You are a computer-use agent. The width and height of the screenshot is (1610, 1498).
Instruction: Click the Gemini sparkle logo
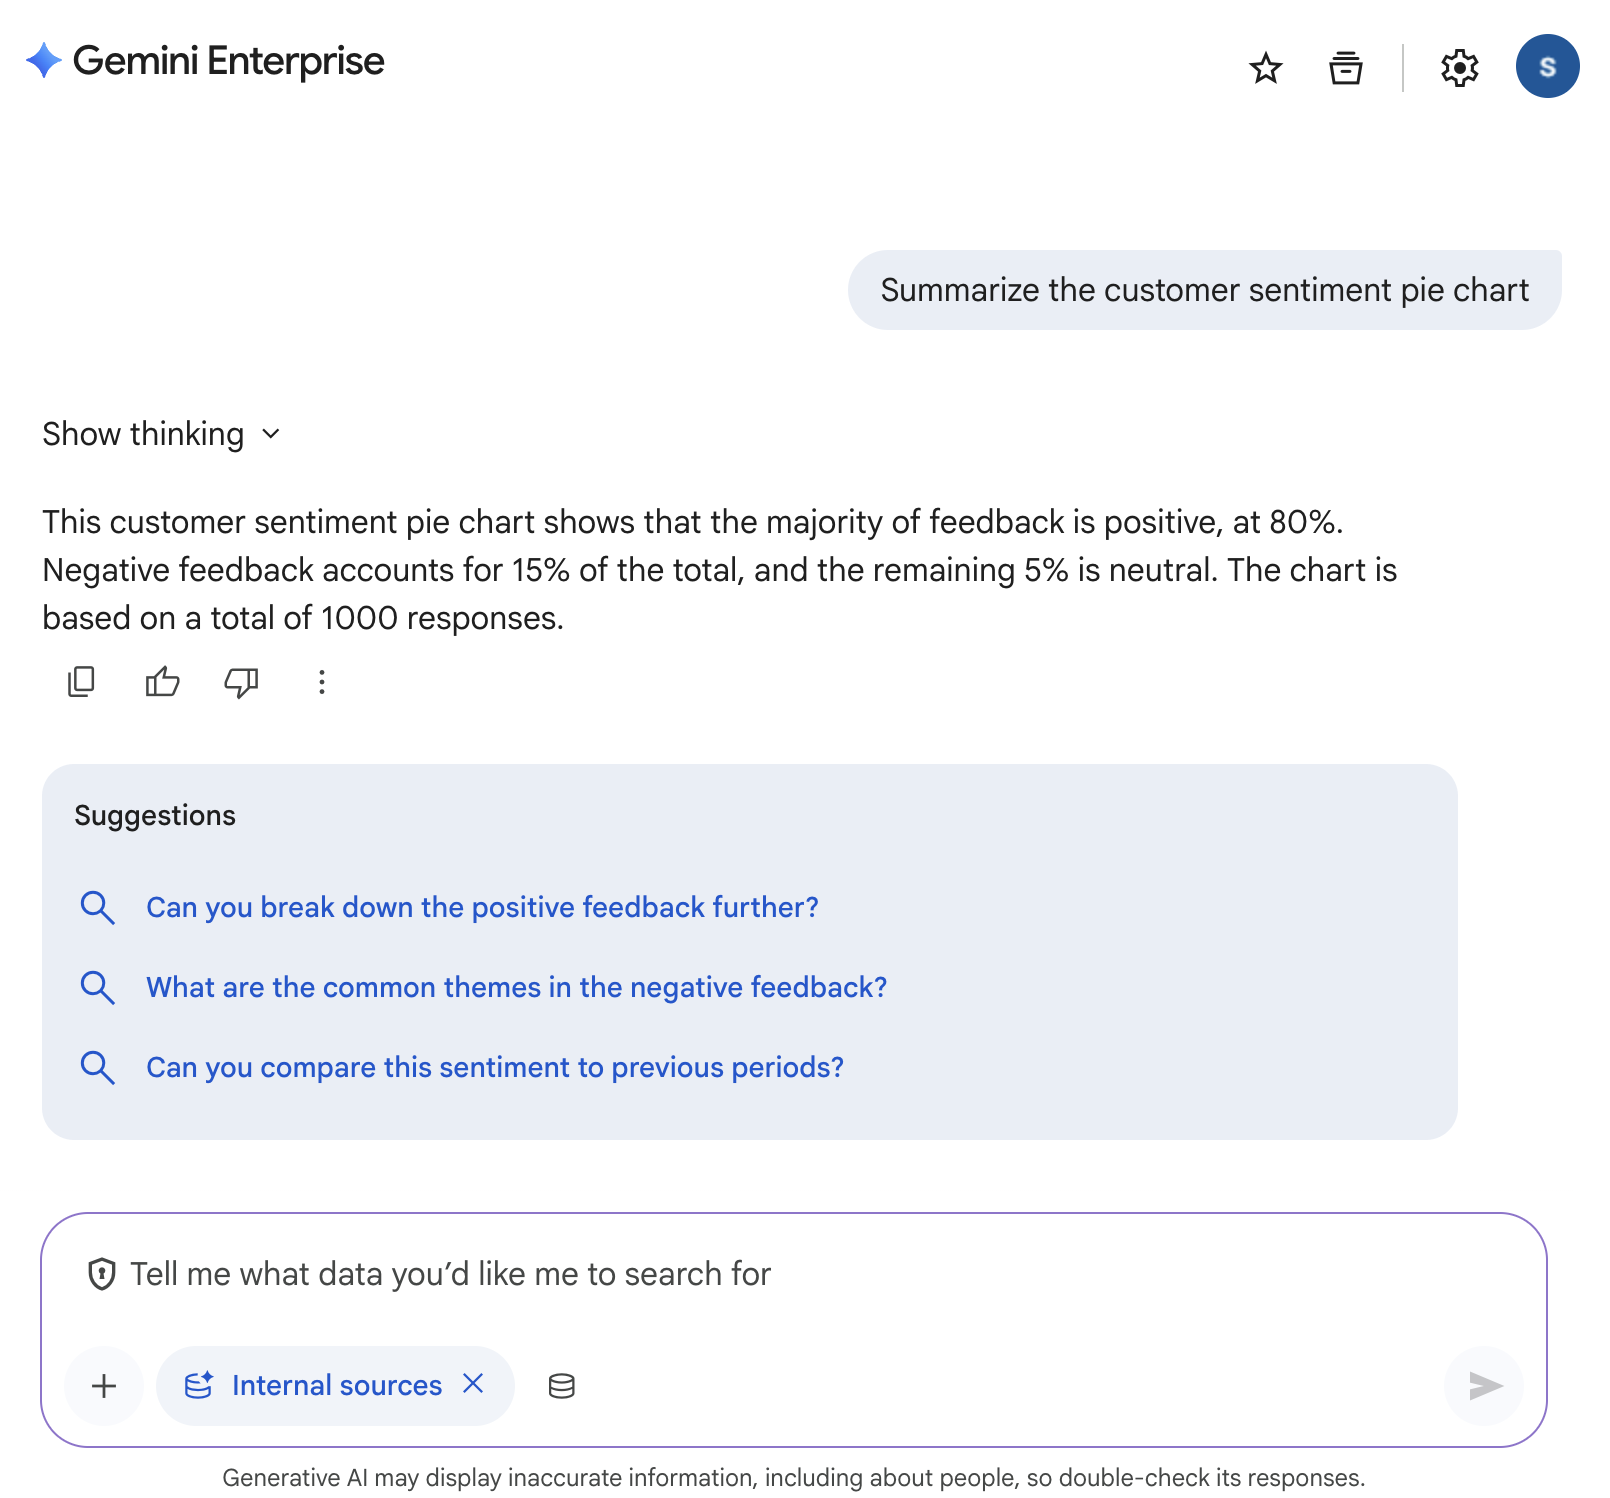point(44,61)
